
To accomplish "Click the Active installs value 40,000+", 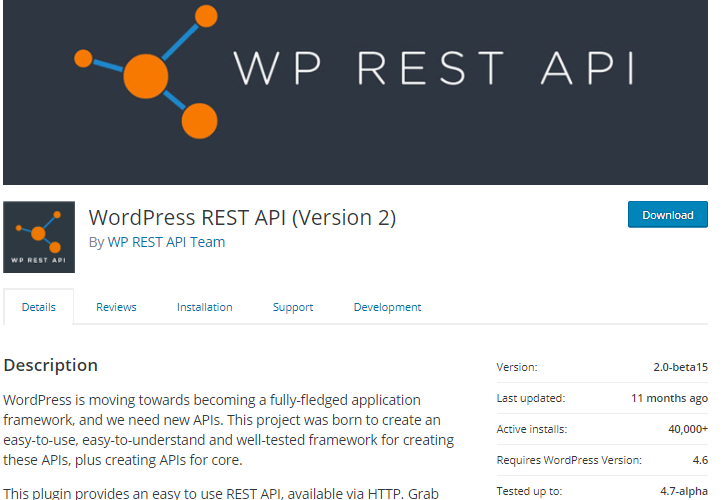I will [x=688, y=429].
